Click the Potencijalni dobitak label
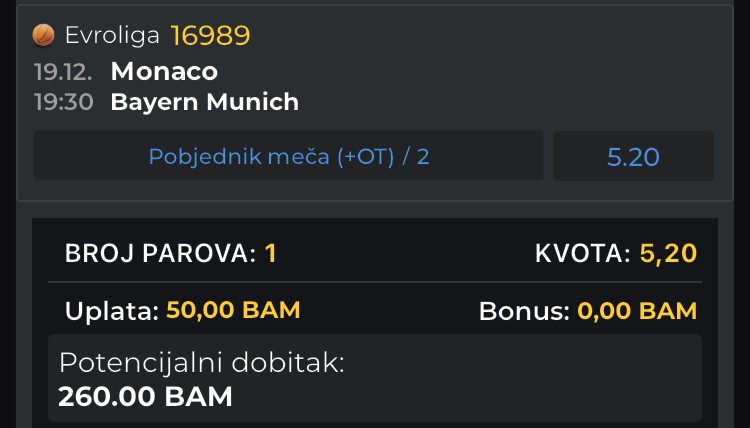This screenshot has width=750, height=428. [x=201, y=363]
